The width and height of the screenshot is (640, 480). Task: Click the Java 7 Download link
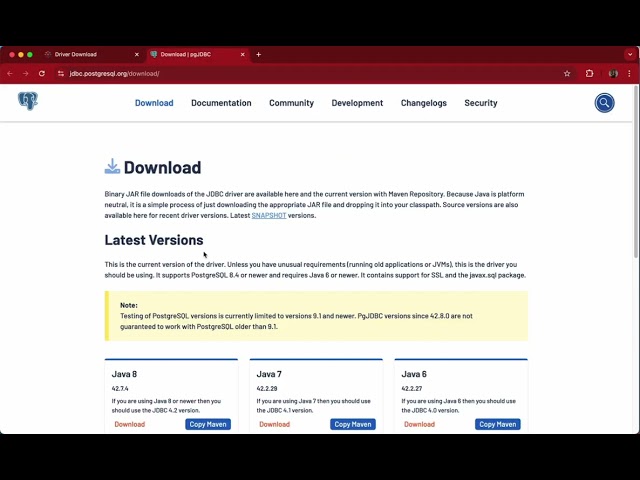tap(275, 424)
